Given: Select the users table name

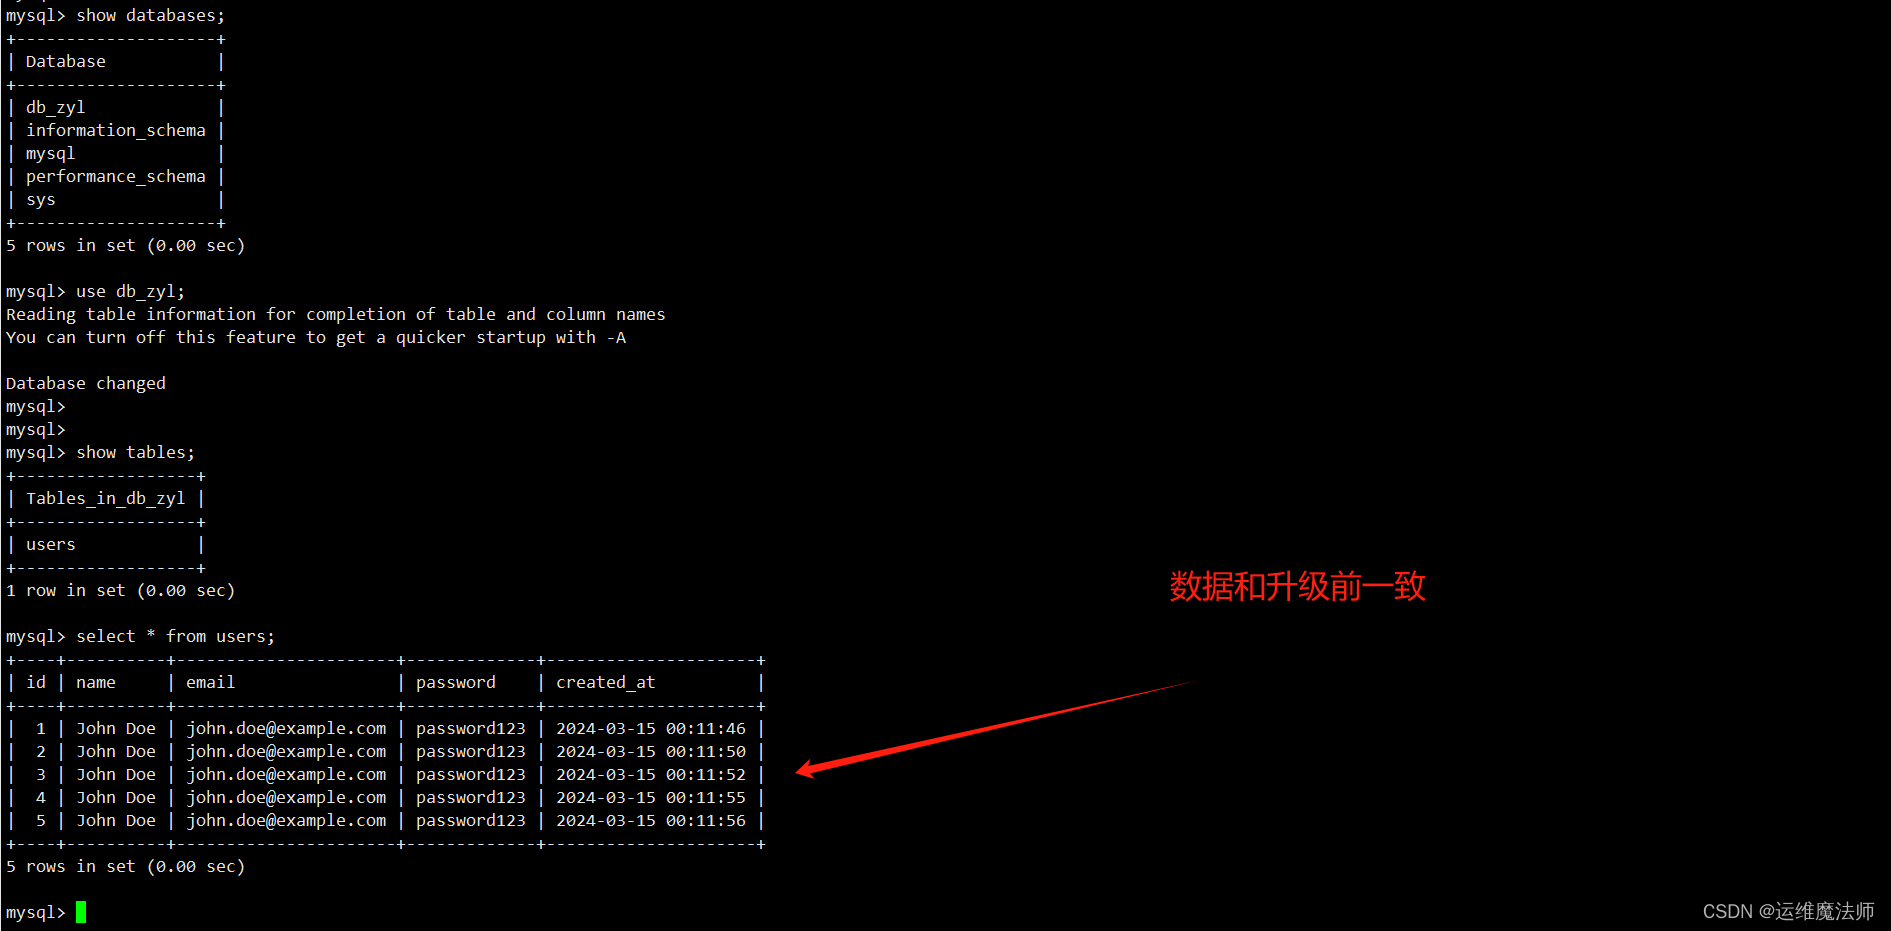Looking at the screenshot, I should (x=51, y=544).
